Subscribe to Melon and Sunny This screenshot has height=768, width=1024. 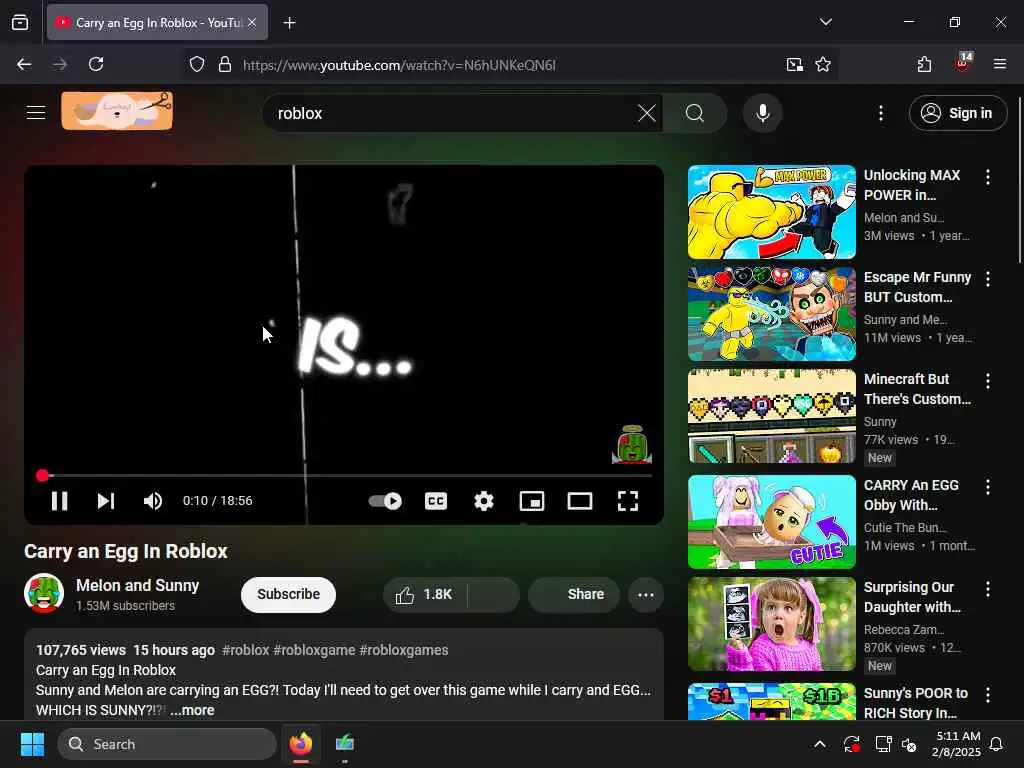[288, 594]
